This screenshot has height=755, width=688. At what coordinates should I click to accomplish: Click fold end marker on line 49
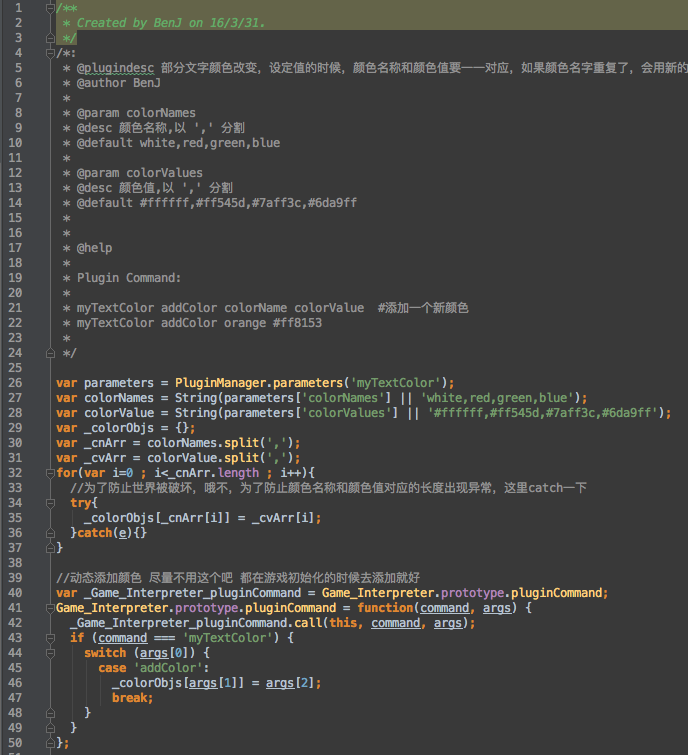click(50, 728)
